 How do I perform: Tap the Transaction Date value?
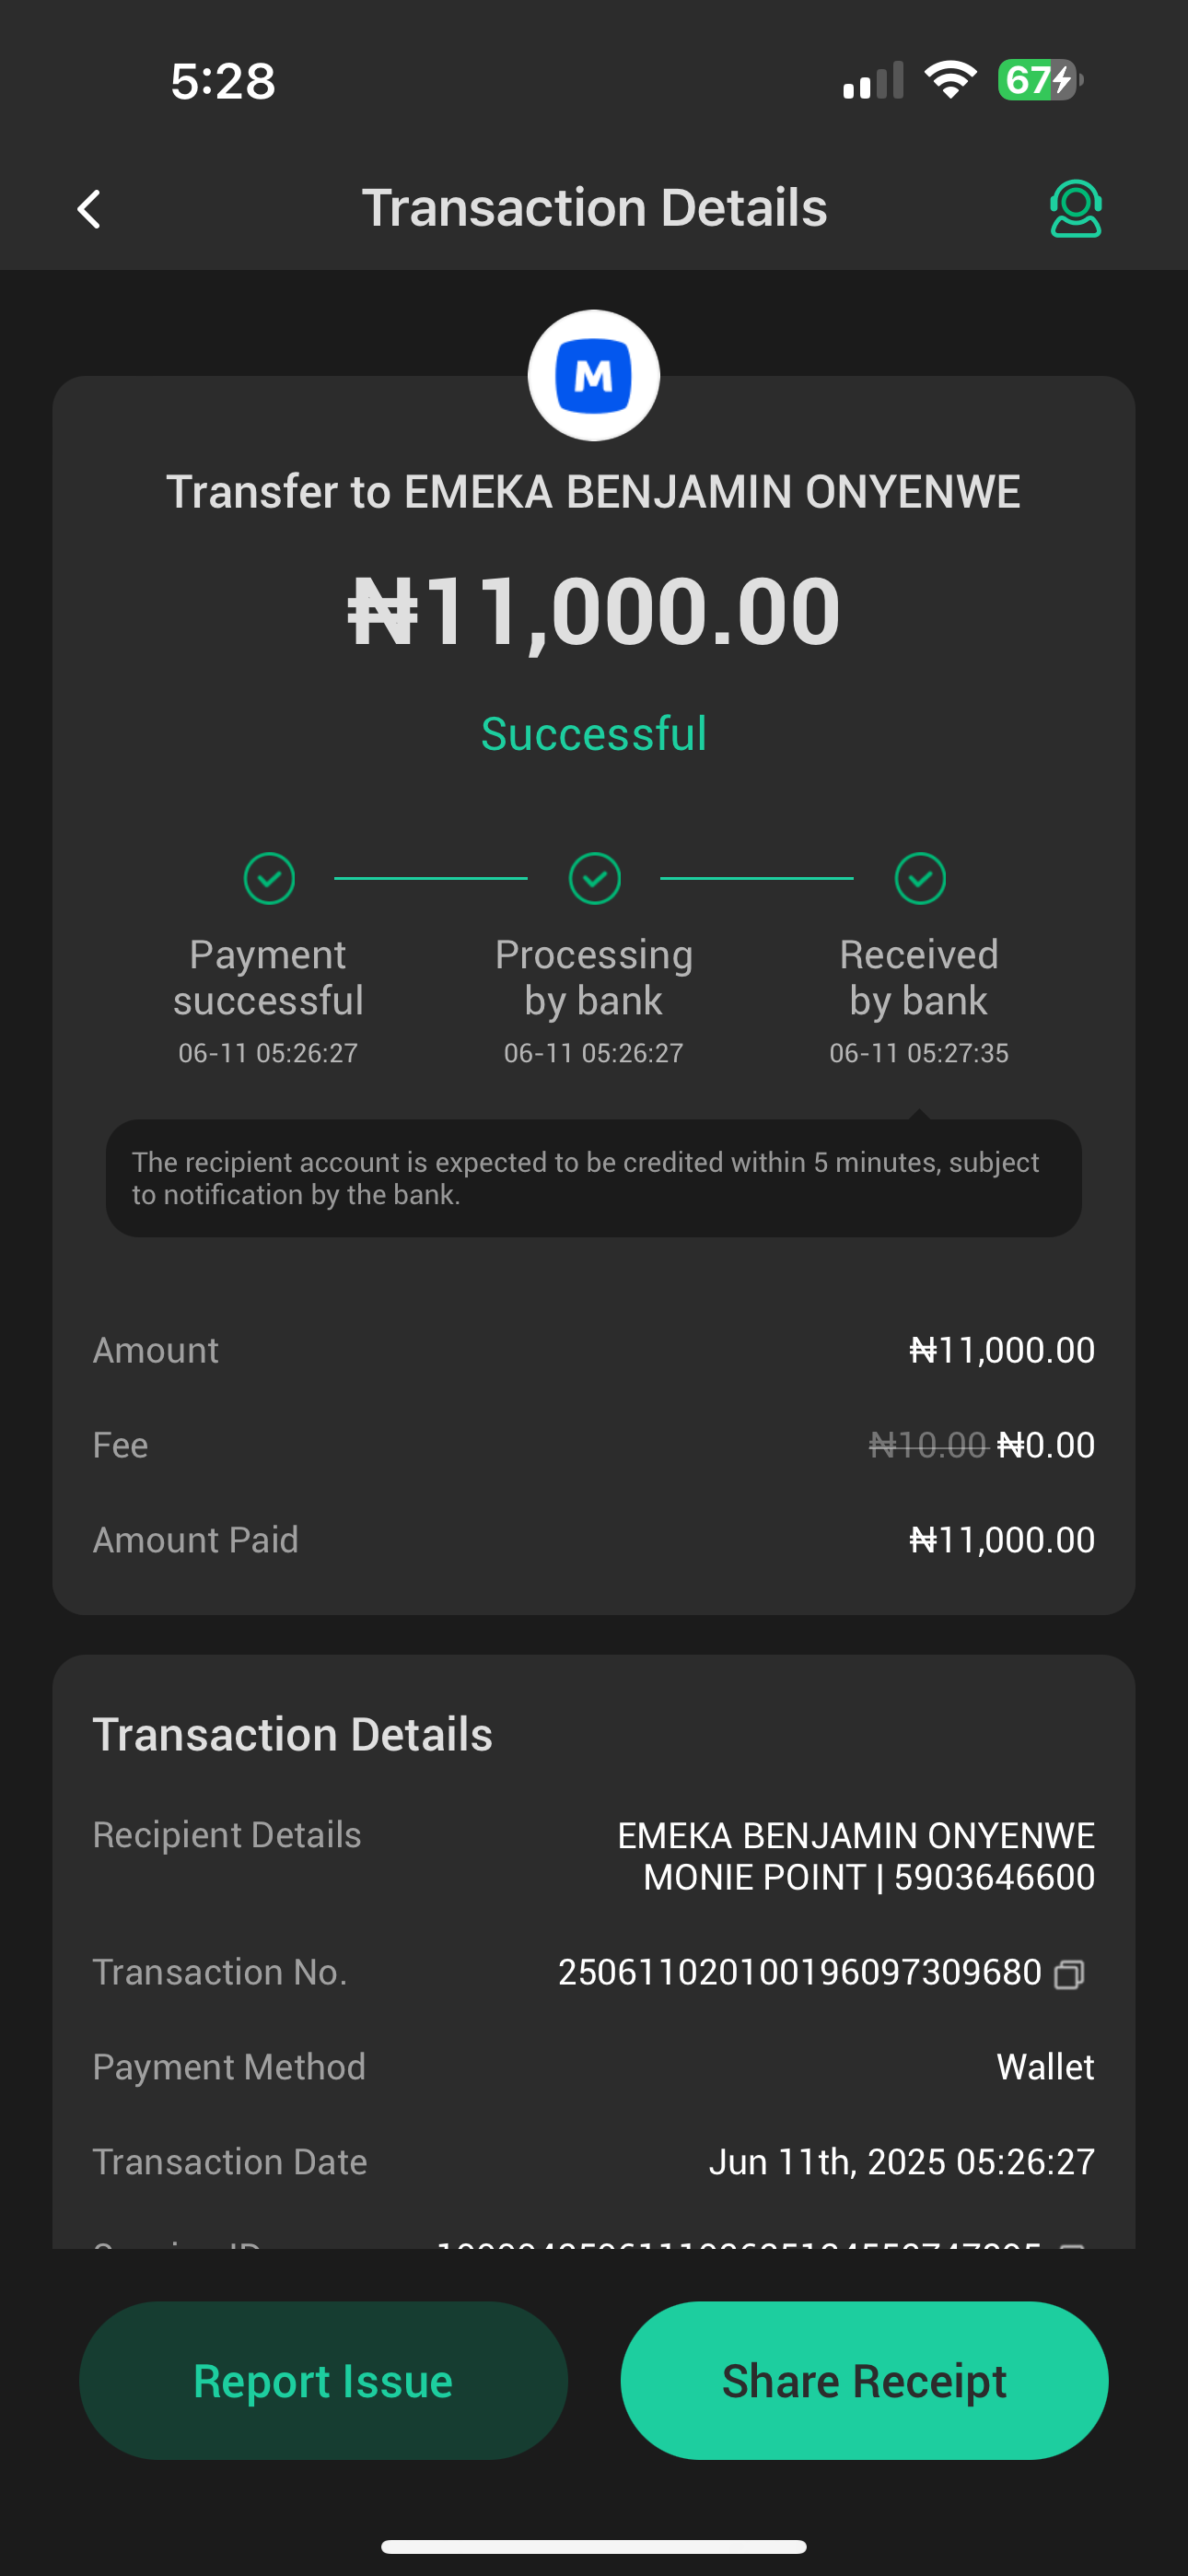click(901, 2162)
